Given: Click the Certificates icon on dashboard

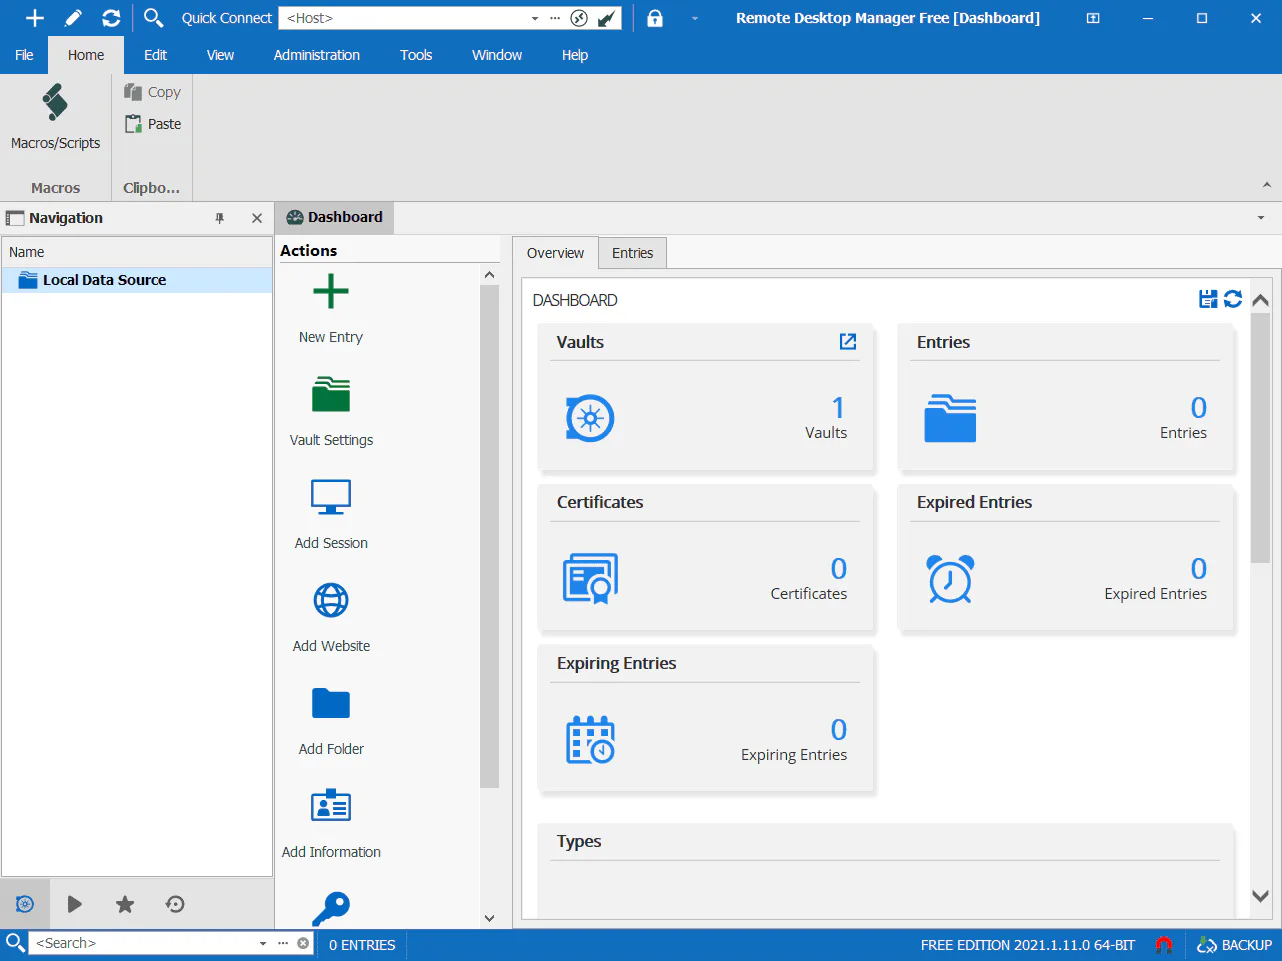Looking at the screenshot, I should click(x=590, y=579).
